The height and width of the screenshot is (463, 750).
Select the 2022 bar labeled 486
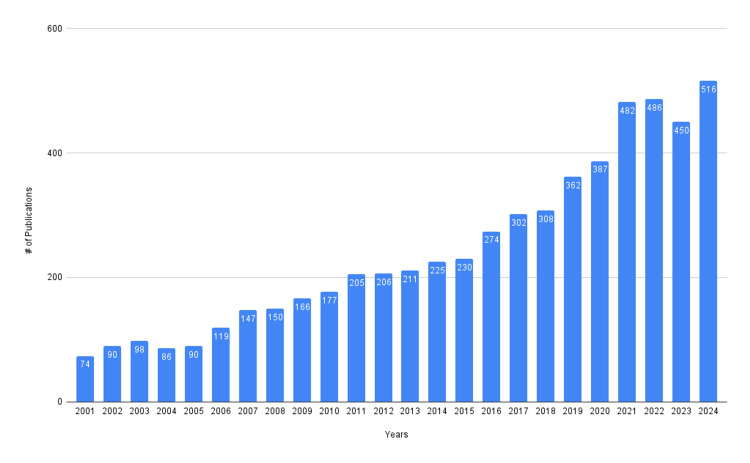(654, 251)
